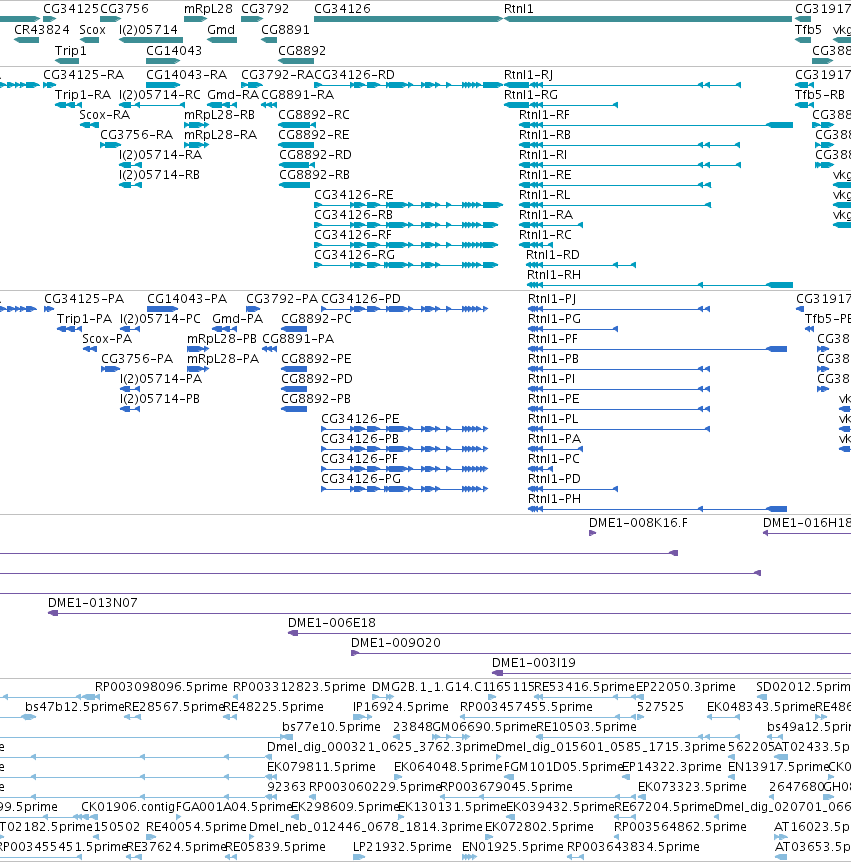Image resolution: width=851 pixels, height=862 pixels.
Task: Click the Scox gene label
Action: (x=92, y=30)
